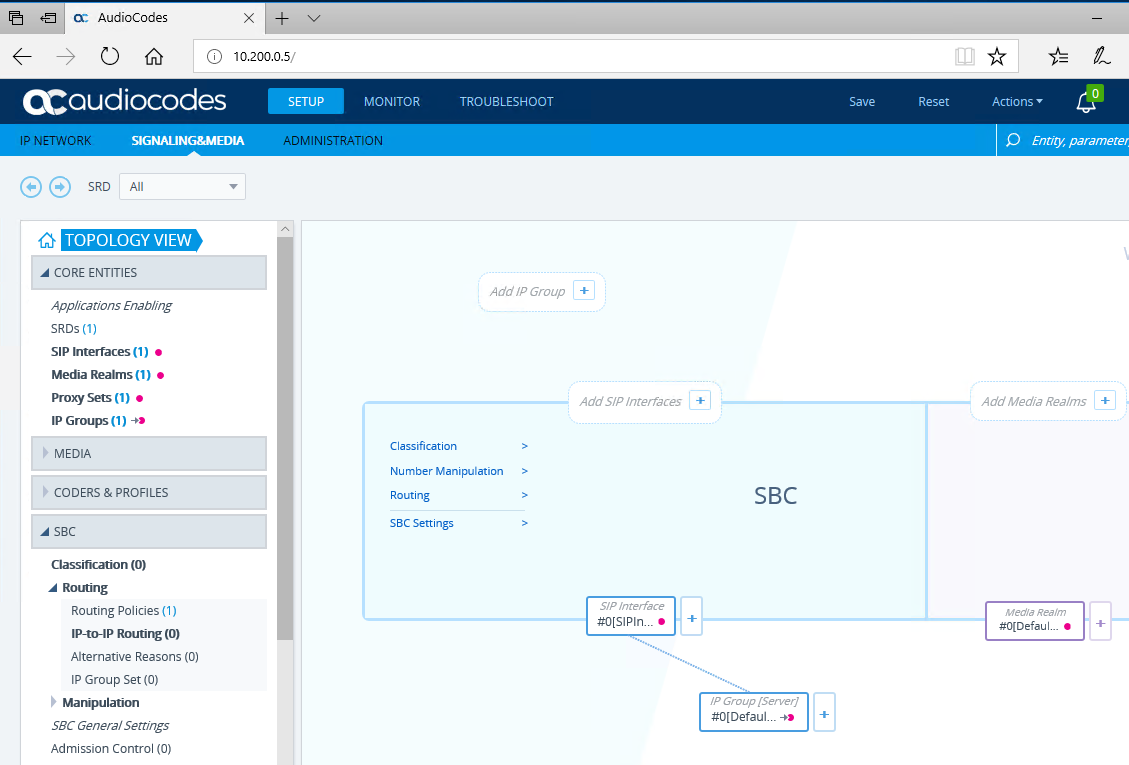Click plus icon on Add IP Group
The image size is (1129, 765).
tap(585, 290)
